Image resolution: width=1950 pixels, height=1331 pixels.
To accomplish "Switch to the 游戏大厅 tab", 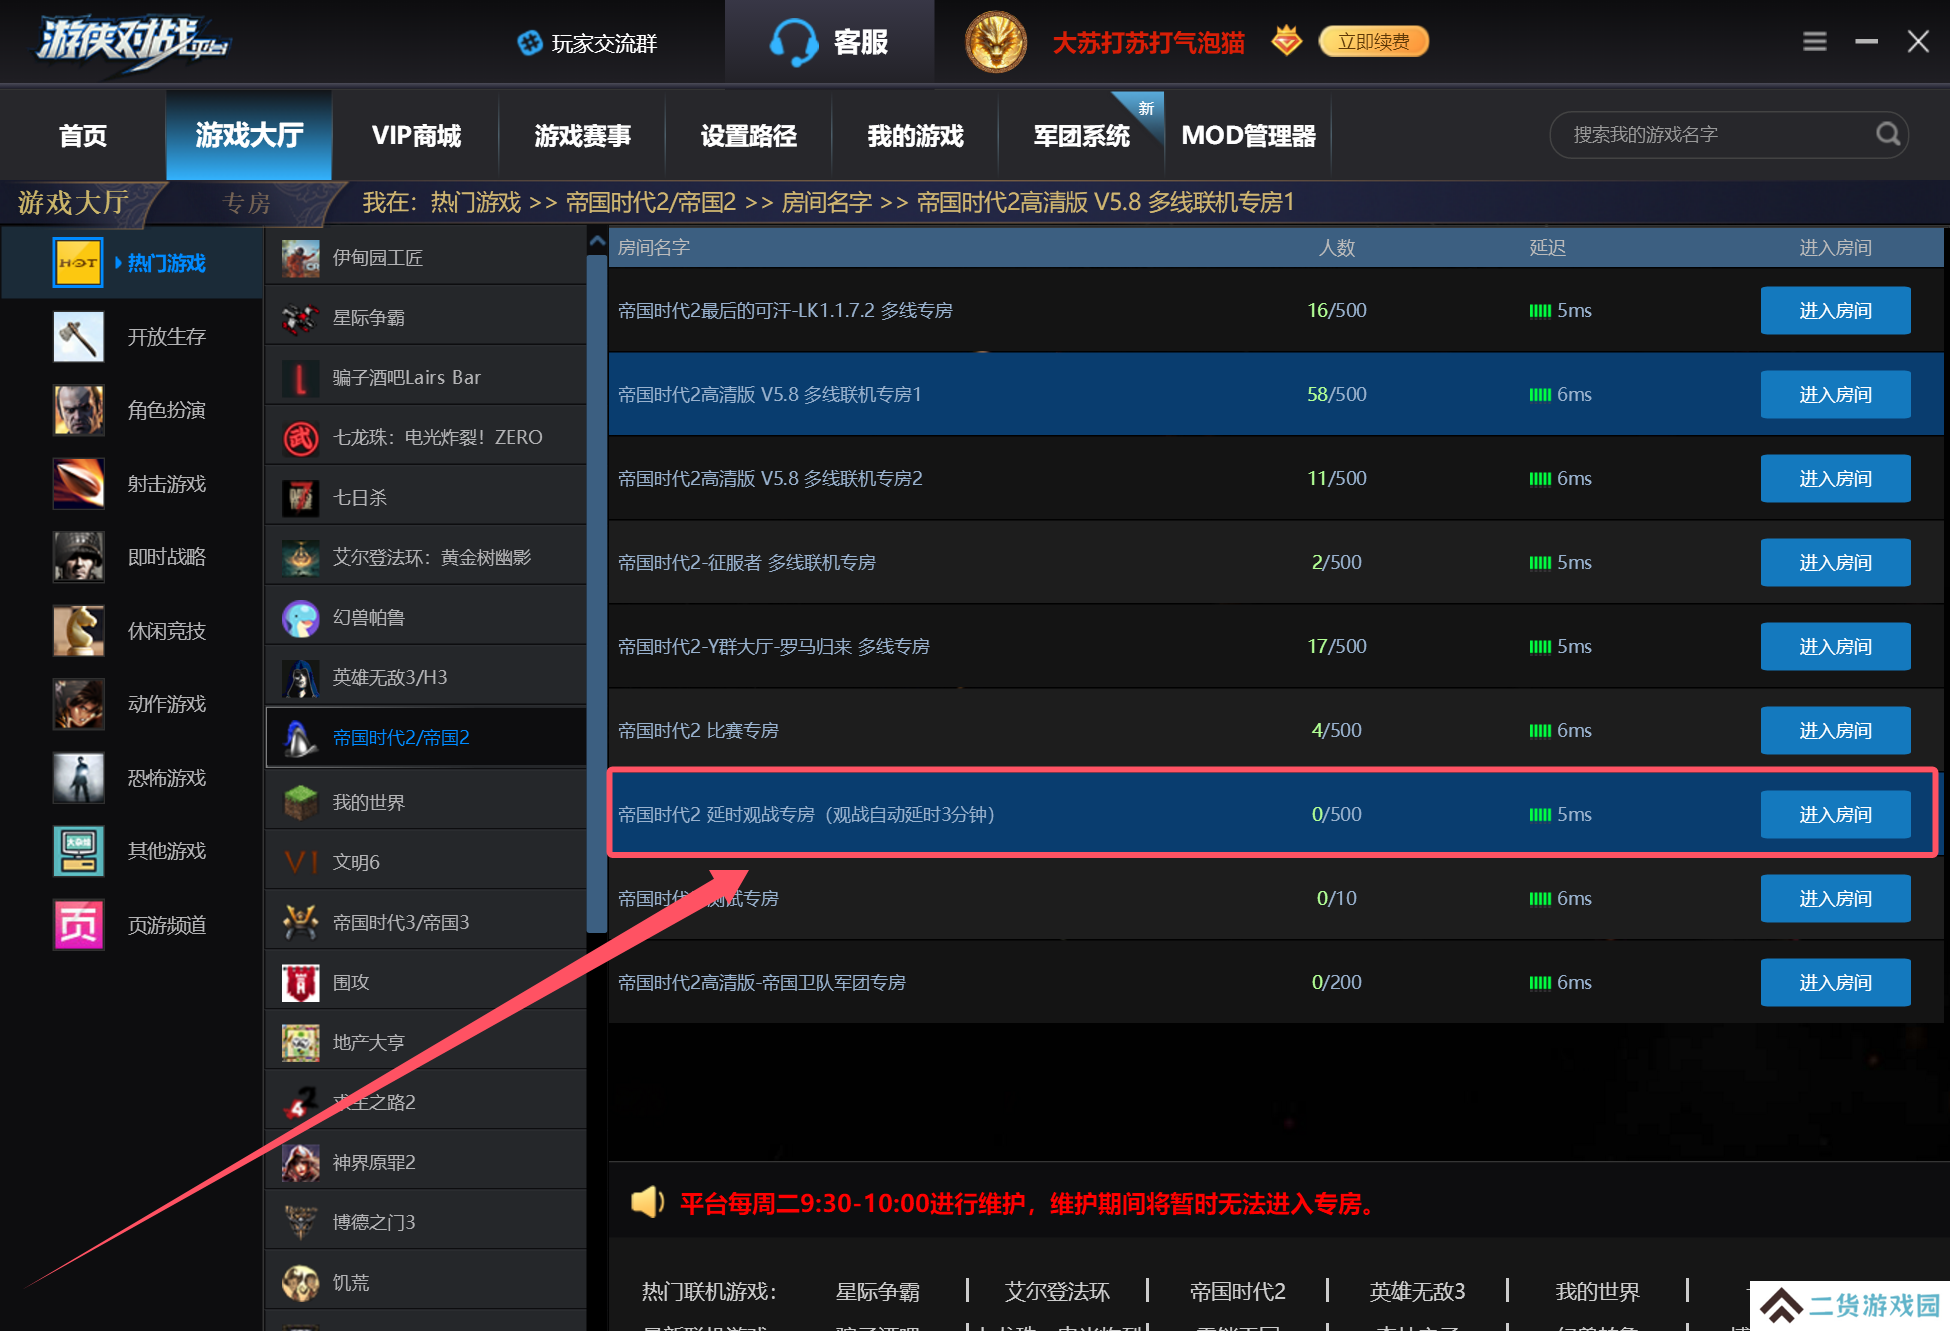I will pos(249,135).
